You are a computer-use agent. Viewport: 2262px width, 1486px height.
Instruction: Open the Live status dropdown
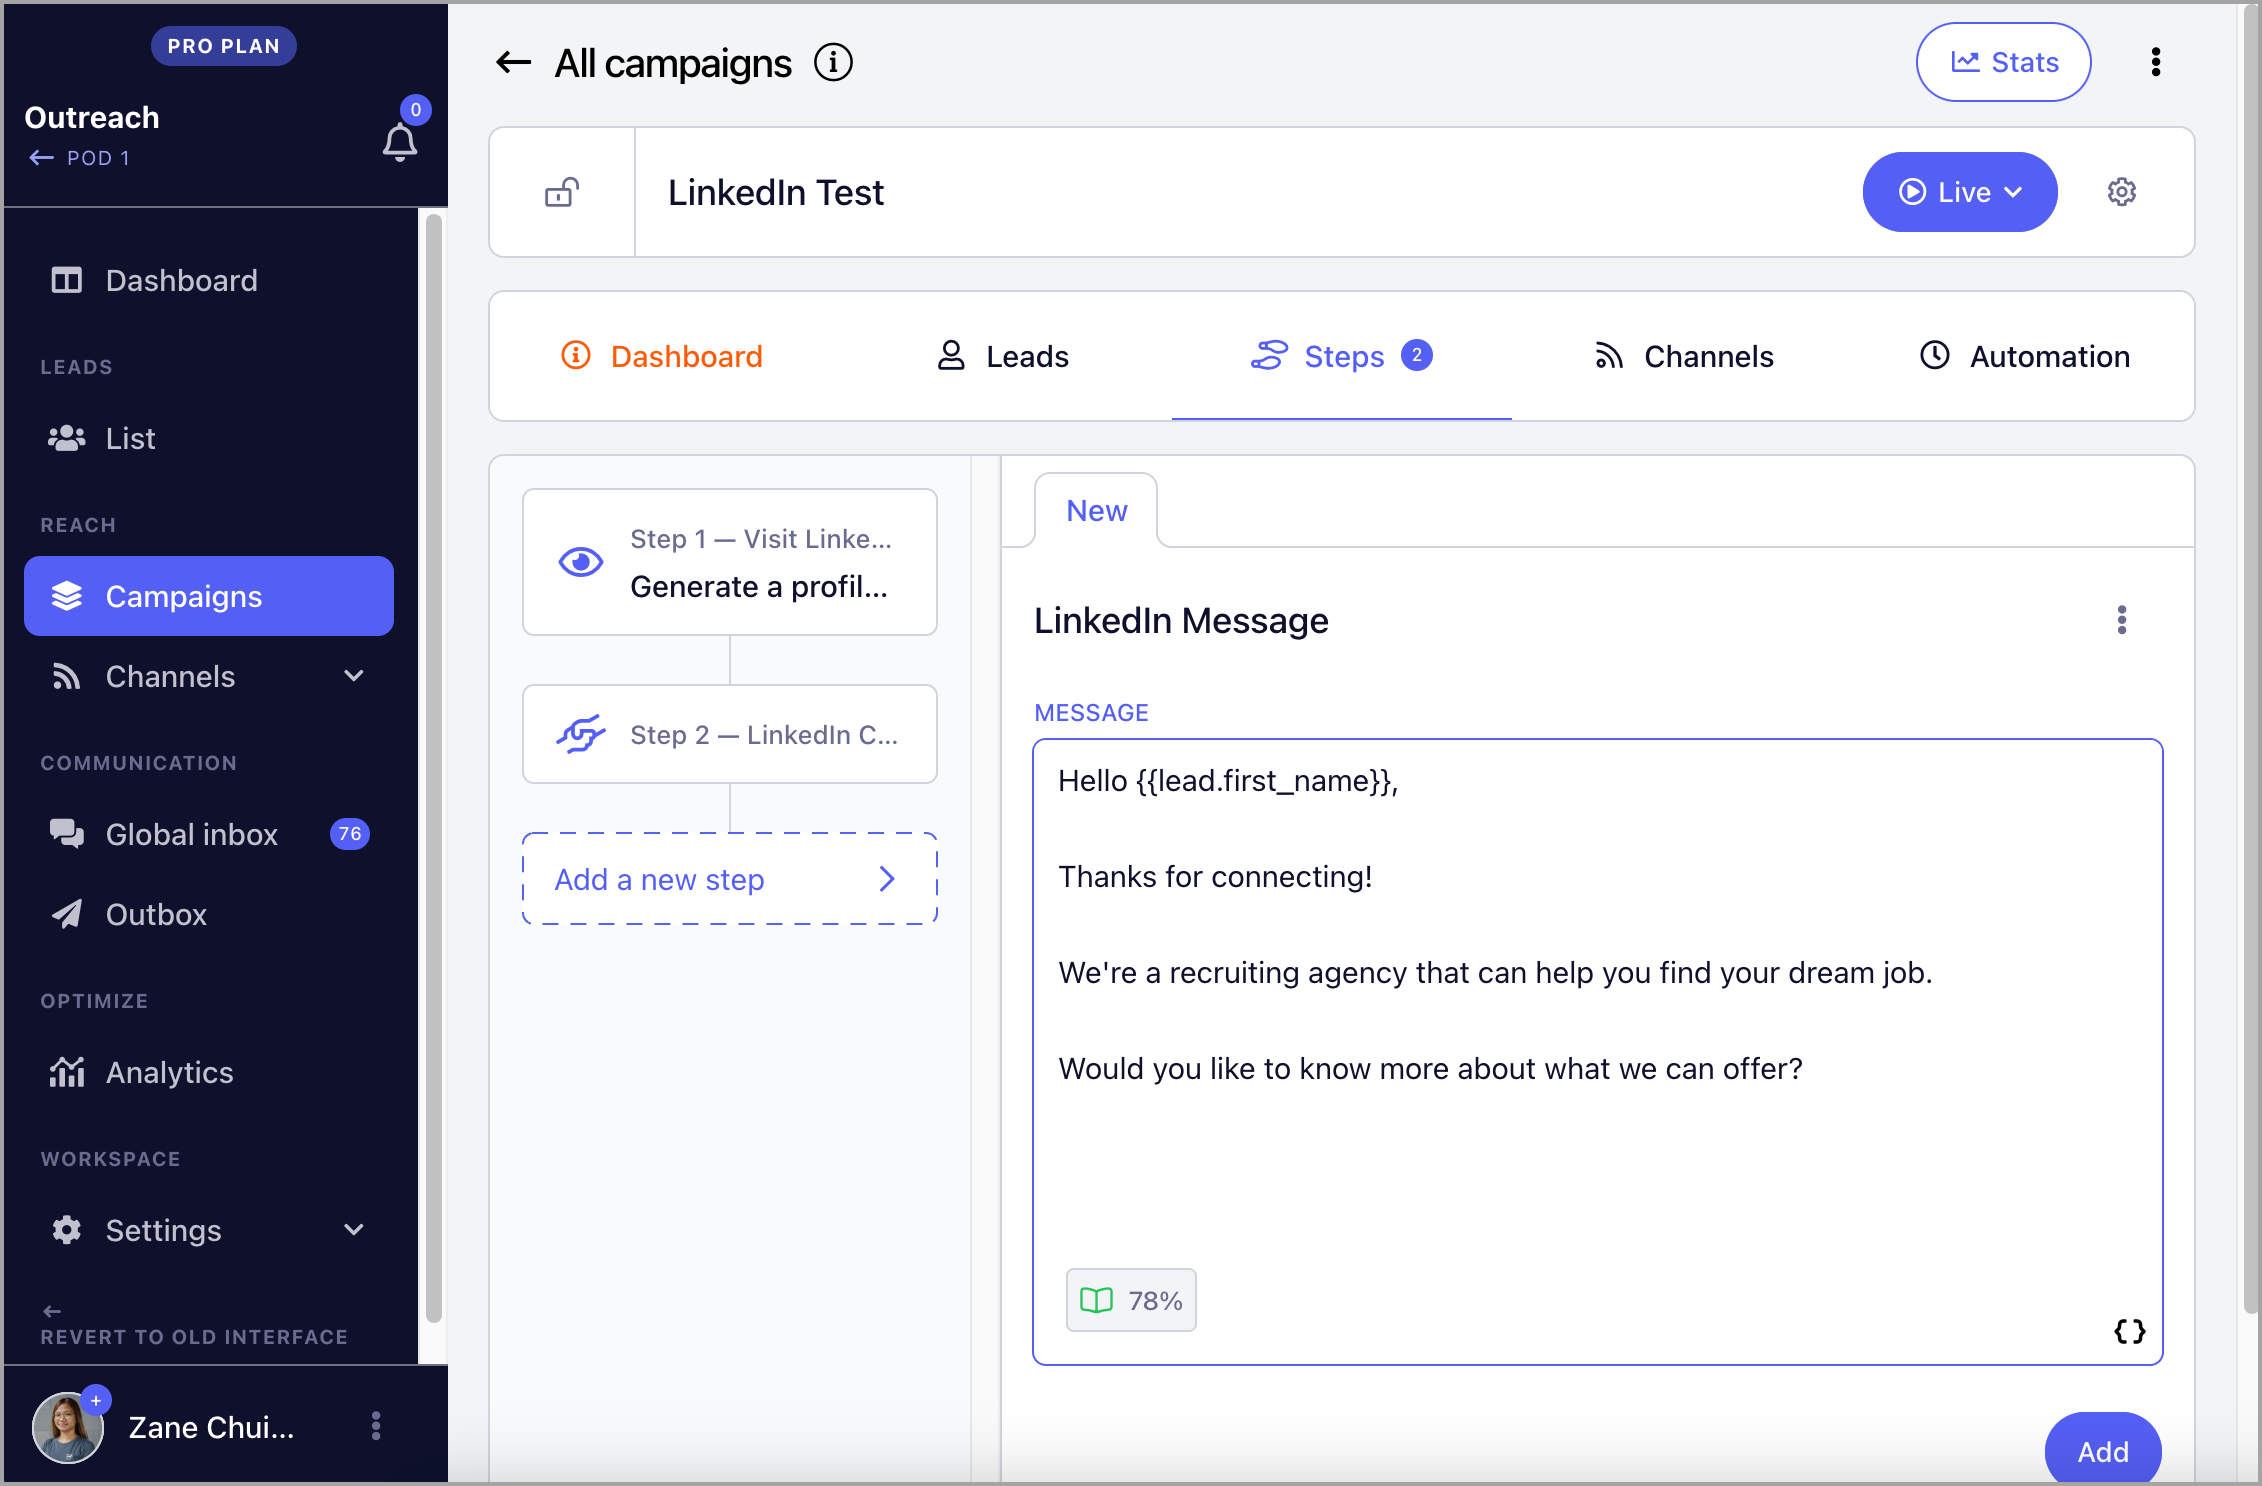1960,192
